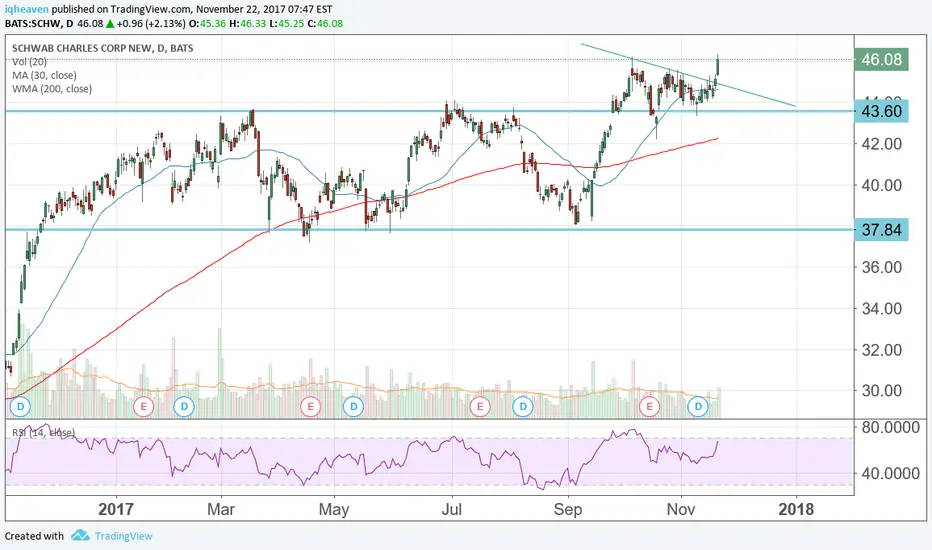Click the 40.0000 RSI axis label
The width and height of the screenshot is (932, 550).
click(890, 474)
